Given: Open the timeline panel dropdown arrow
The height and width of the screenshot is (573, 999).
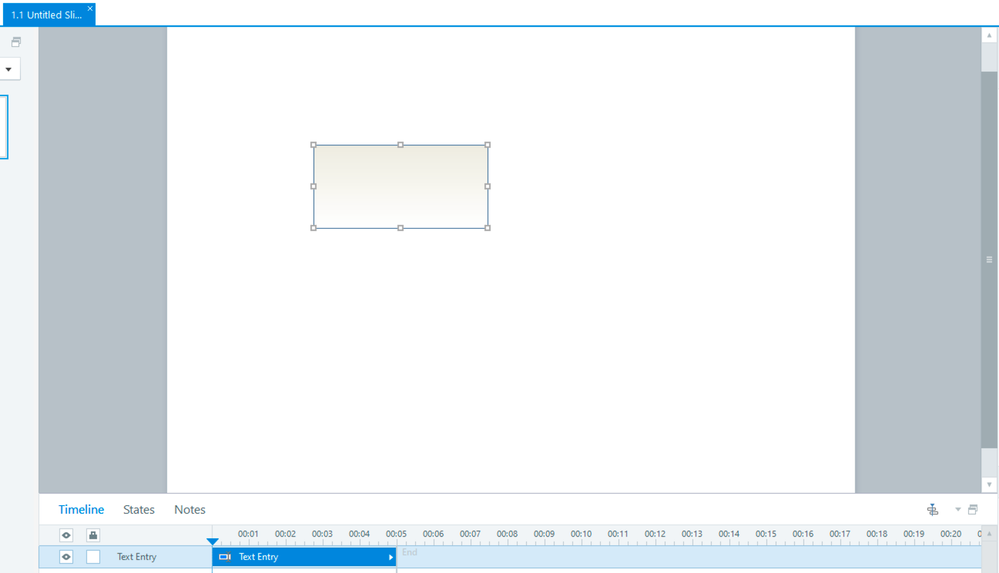Looking at the screenshot, I should [958, 509].
